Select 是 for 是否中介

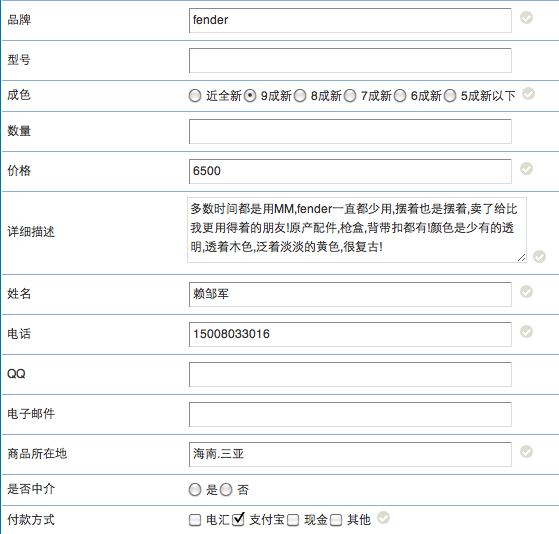195,489
